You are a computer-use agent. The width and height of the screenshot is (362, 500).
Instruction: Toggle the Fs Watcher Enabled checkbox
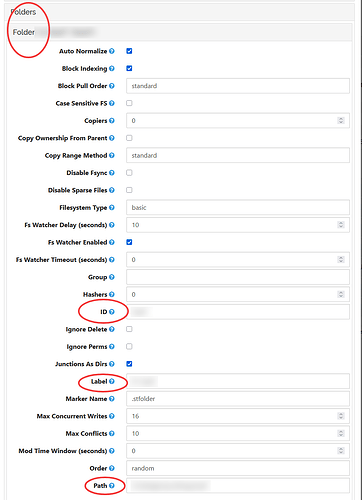click(x=129, y=242)
